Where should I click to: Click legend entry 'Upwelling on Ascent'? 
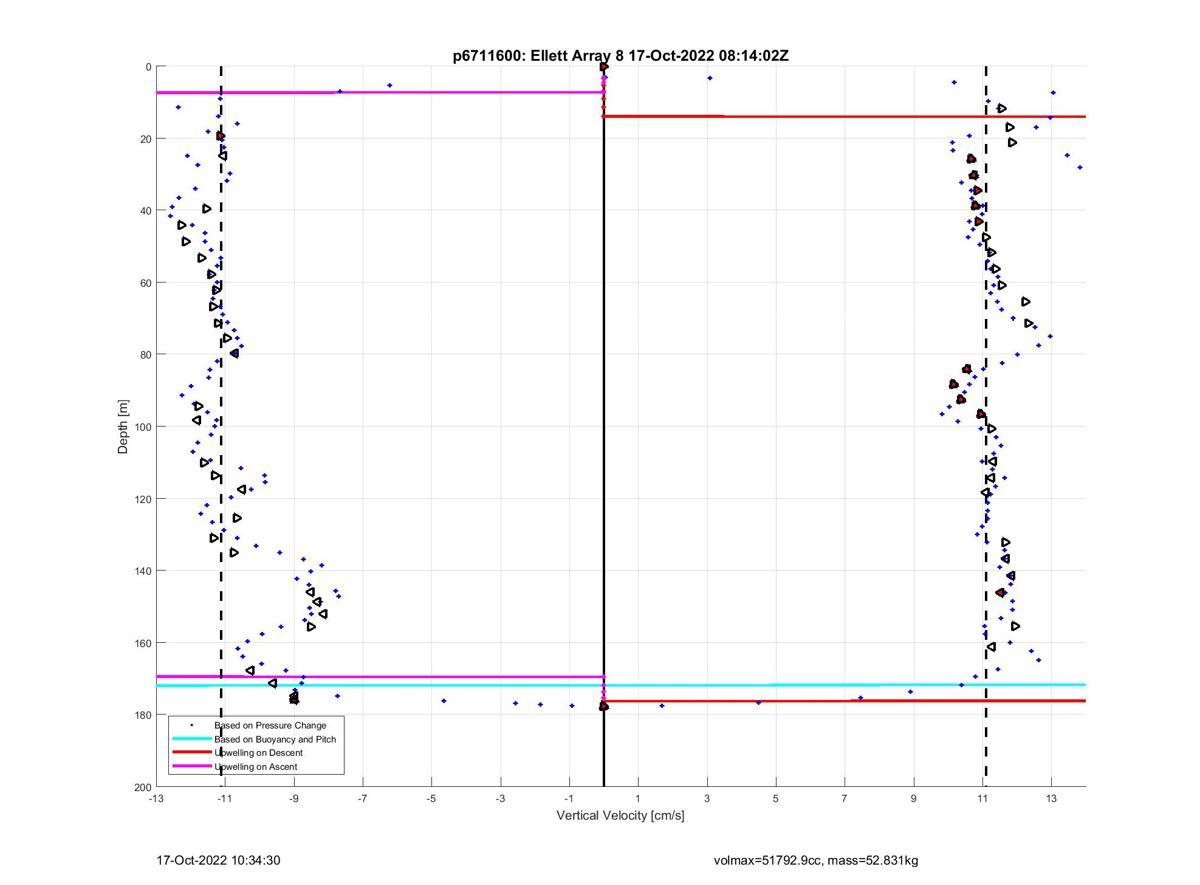coord(255,767)
